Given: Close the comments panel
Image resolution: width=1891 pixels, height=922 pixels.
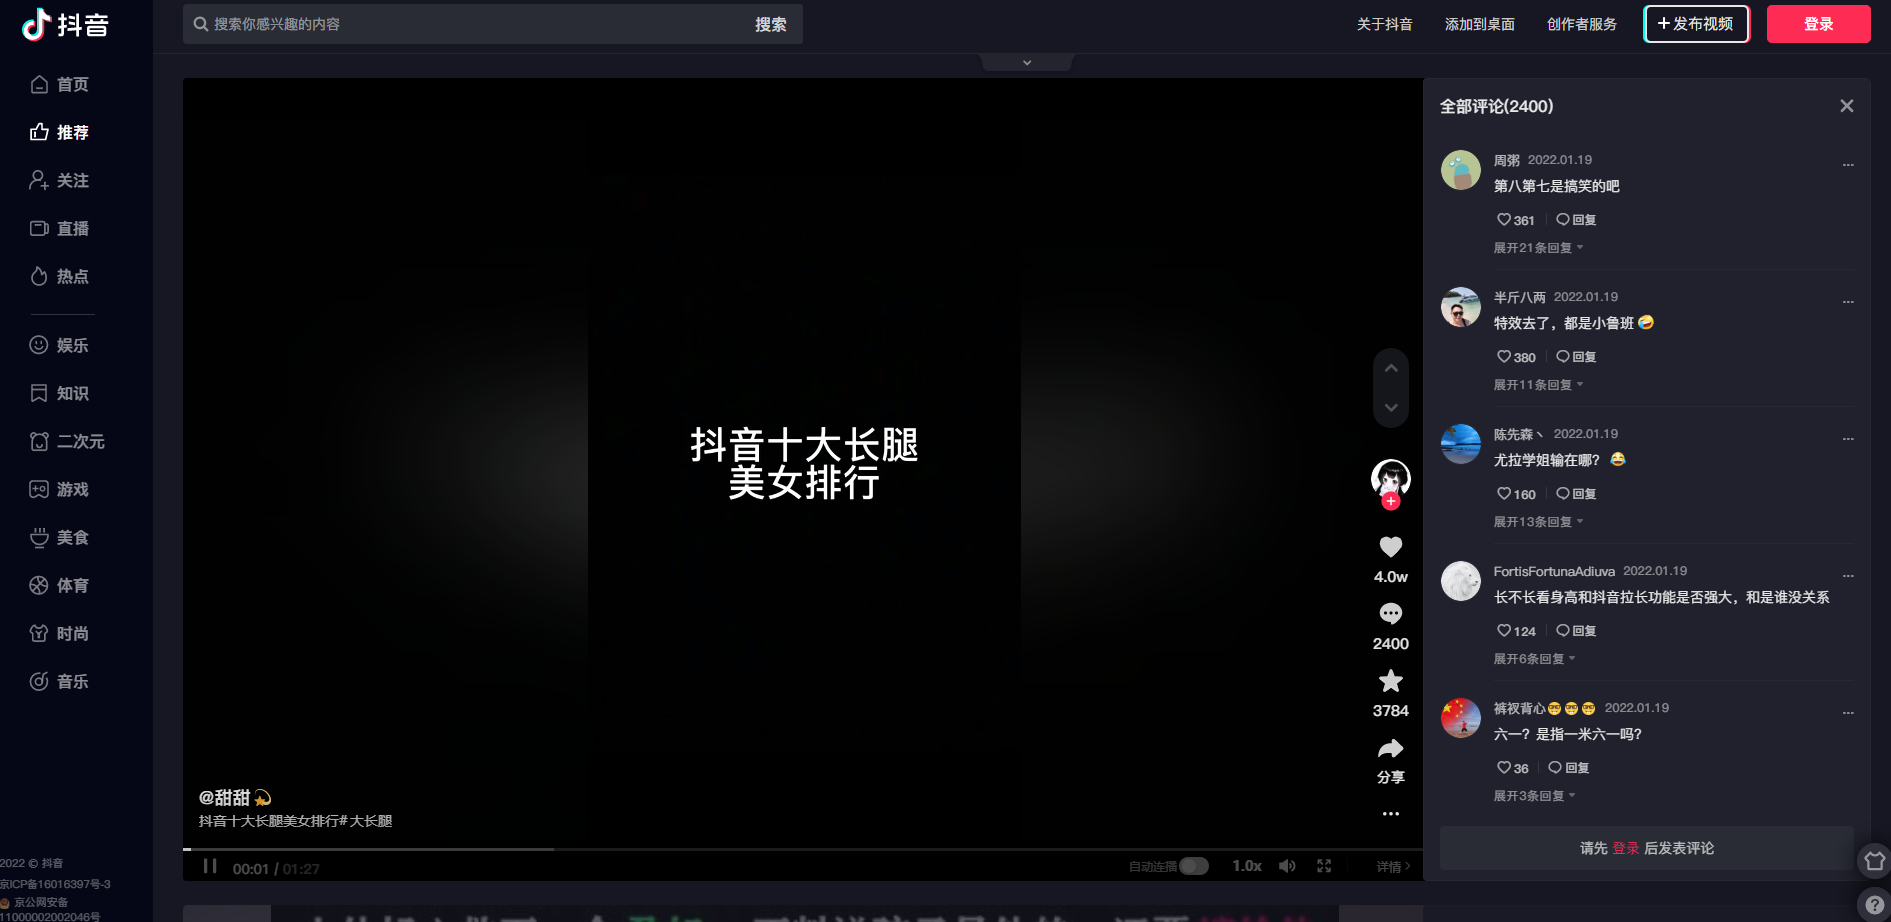Looking at the screenshot, I should [1846, 106].
